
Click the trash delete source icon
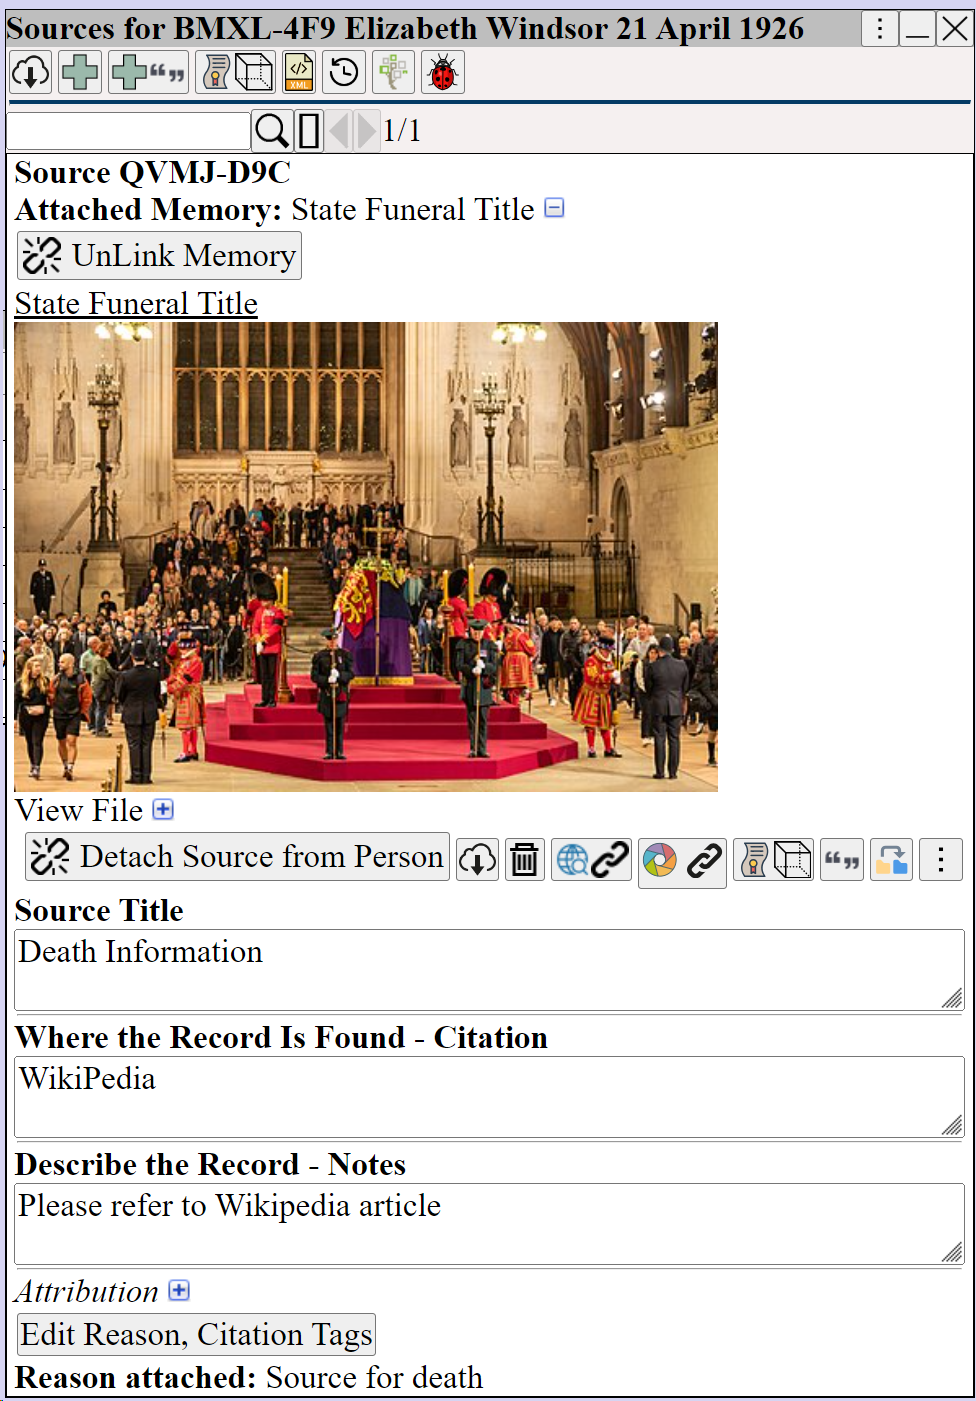point(525,860)
